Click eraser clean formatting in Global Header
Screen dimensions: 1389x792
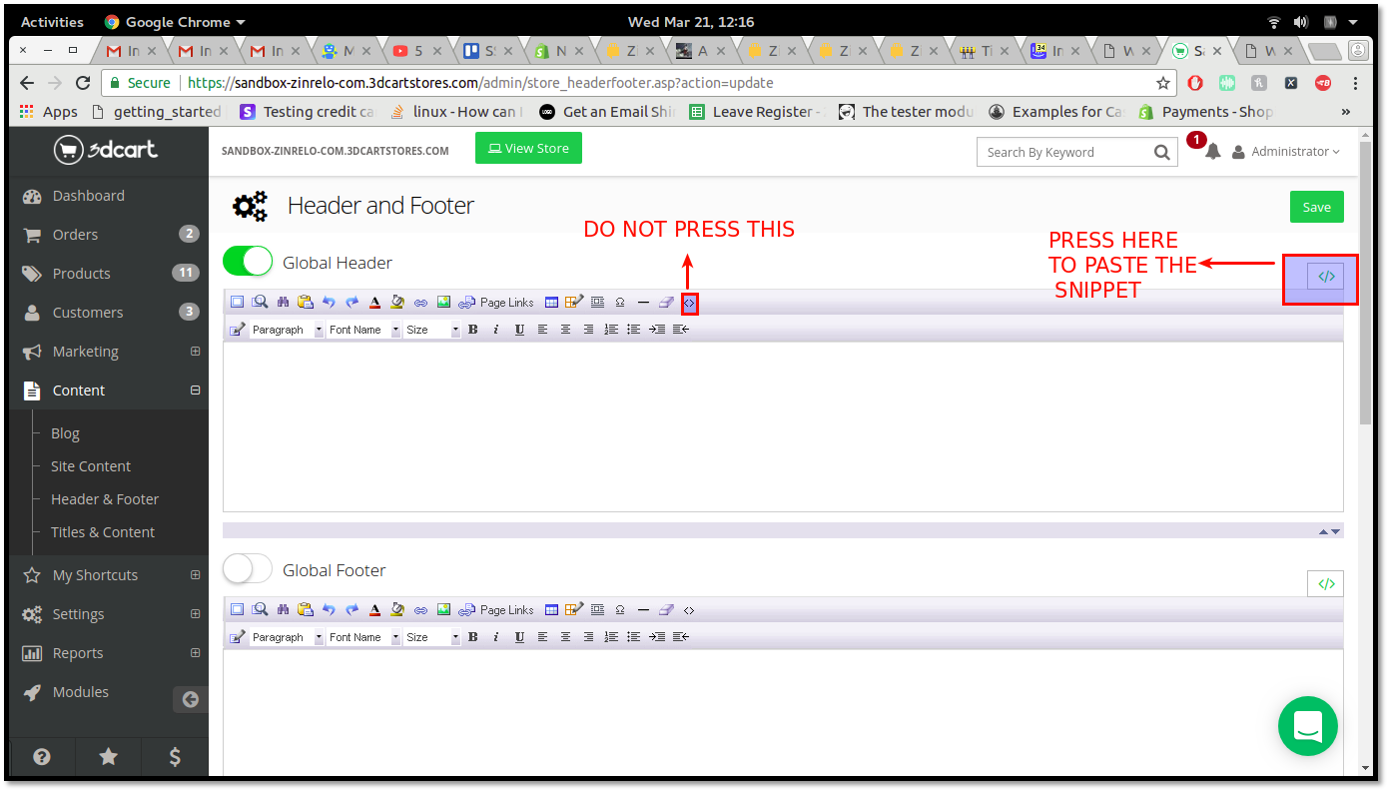pos(666,302)
